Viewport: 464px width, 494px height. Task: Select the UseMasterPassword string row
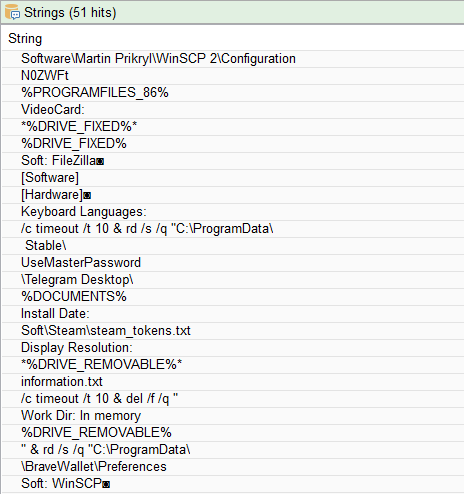(x=233, y=263)
